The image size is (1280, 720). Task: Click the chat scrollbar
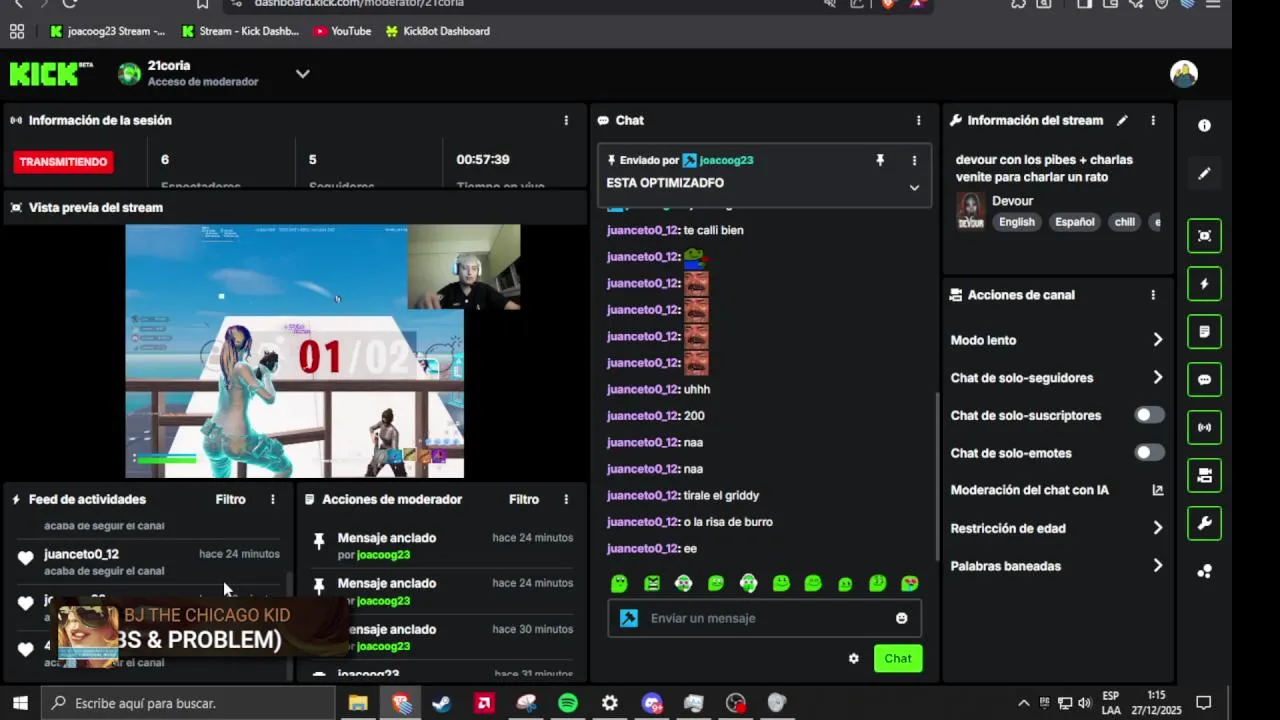937,475
